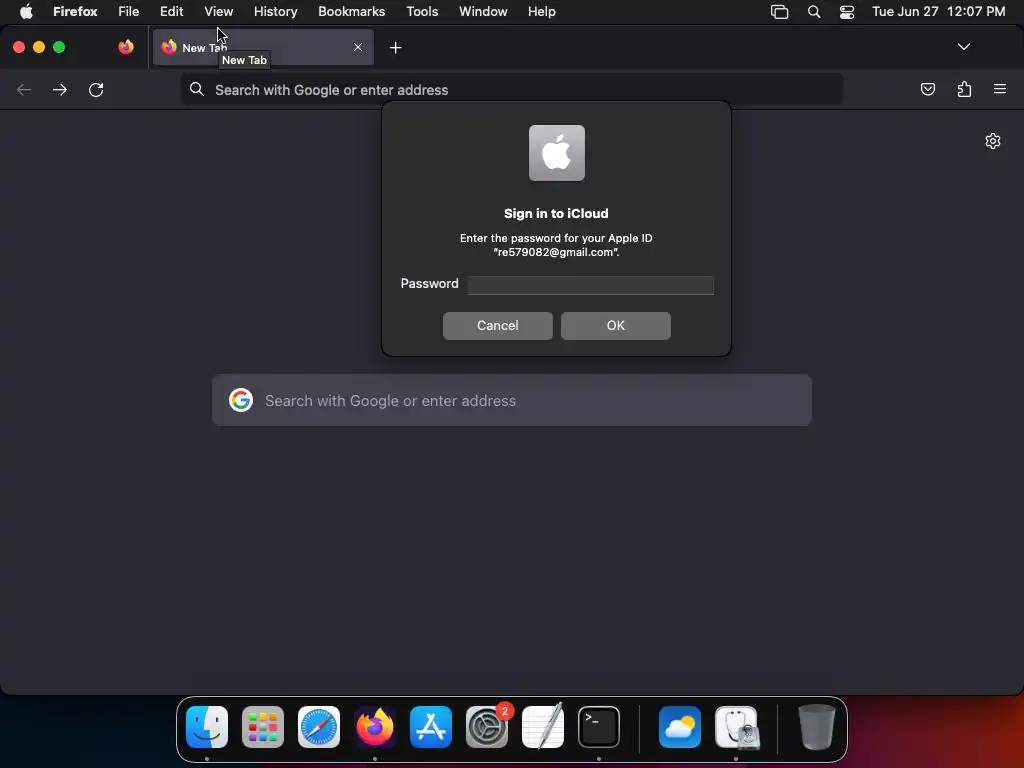The image size is (1024, 768).
Task: Close the New Tab tab
Action: 358,47
